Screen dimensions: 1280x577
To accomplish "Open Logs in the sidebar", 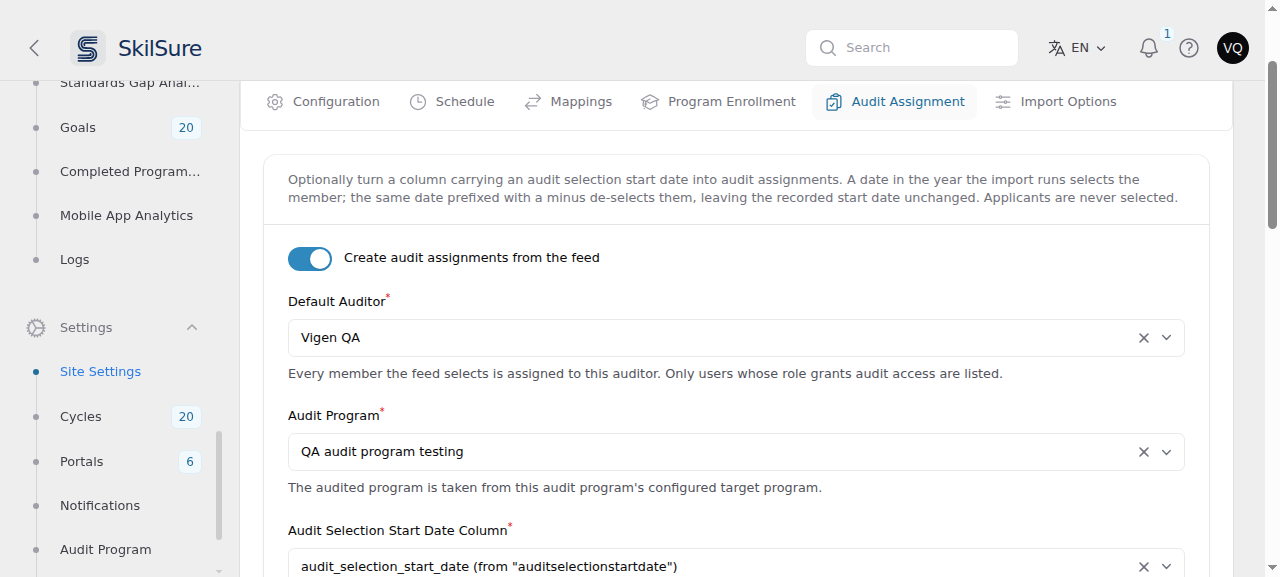I will [75, 260].
